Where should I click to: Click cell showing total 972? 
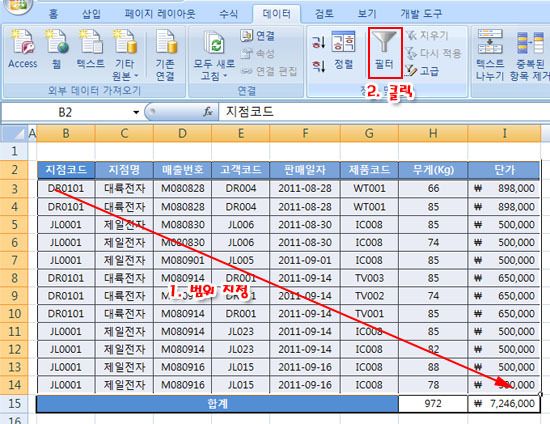click(433, 404)
